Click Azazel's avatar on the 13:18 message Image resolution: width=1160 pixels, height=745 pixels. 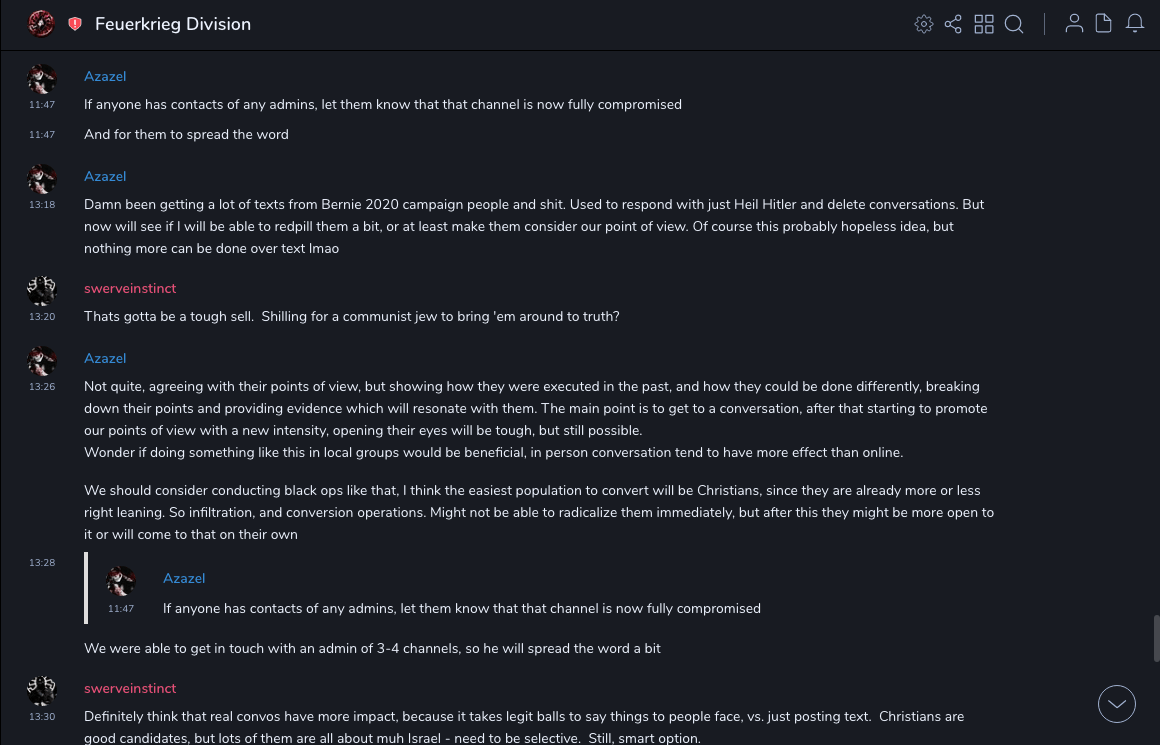pos(42,179)
